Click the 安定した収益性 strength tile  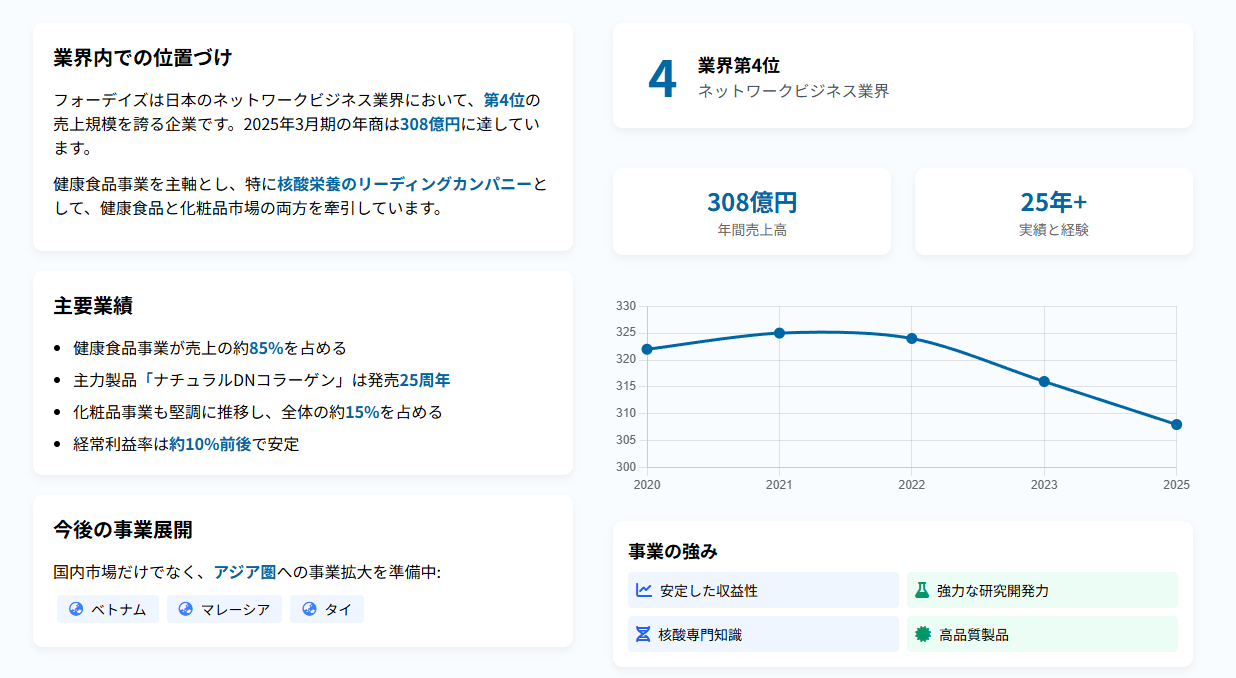coord(763,590)
